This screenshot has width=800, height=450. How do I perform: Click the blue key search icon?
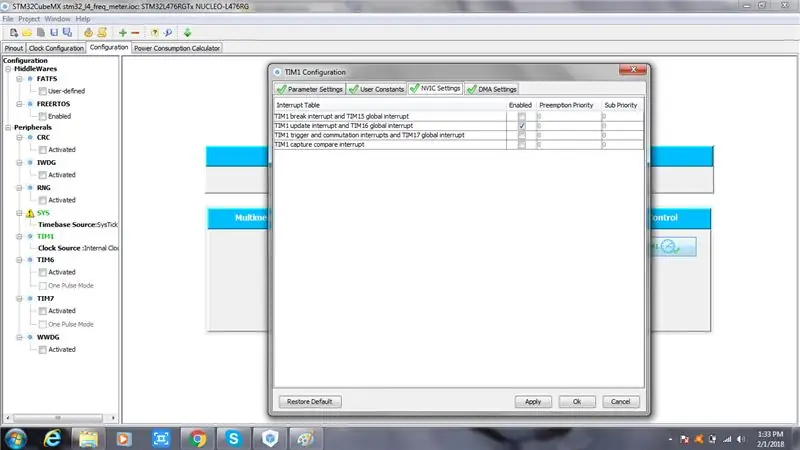click(x=168, y=33)
